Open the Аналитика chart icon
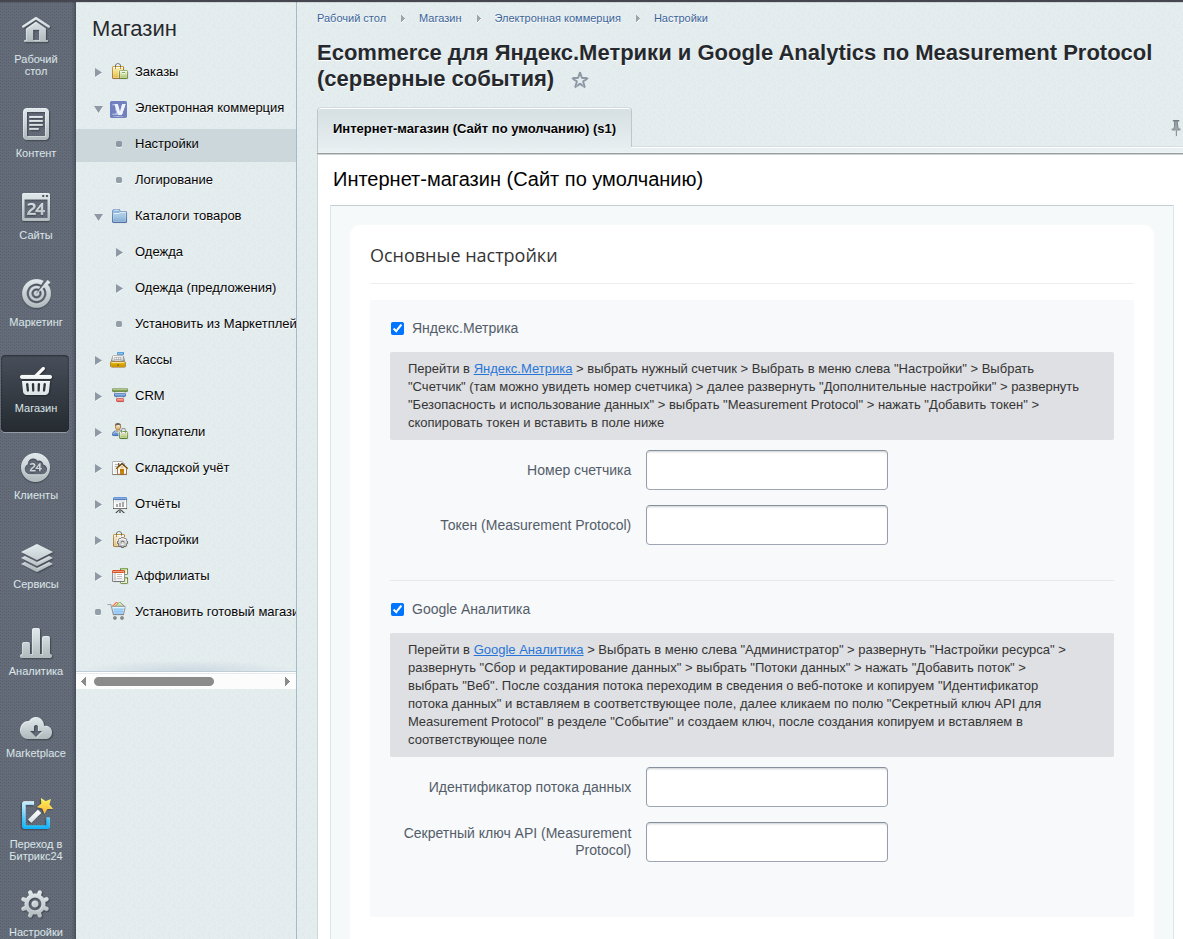Image resolution: width=1183 pixels, height=939 pixels. 35,643
